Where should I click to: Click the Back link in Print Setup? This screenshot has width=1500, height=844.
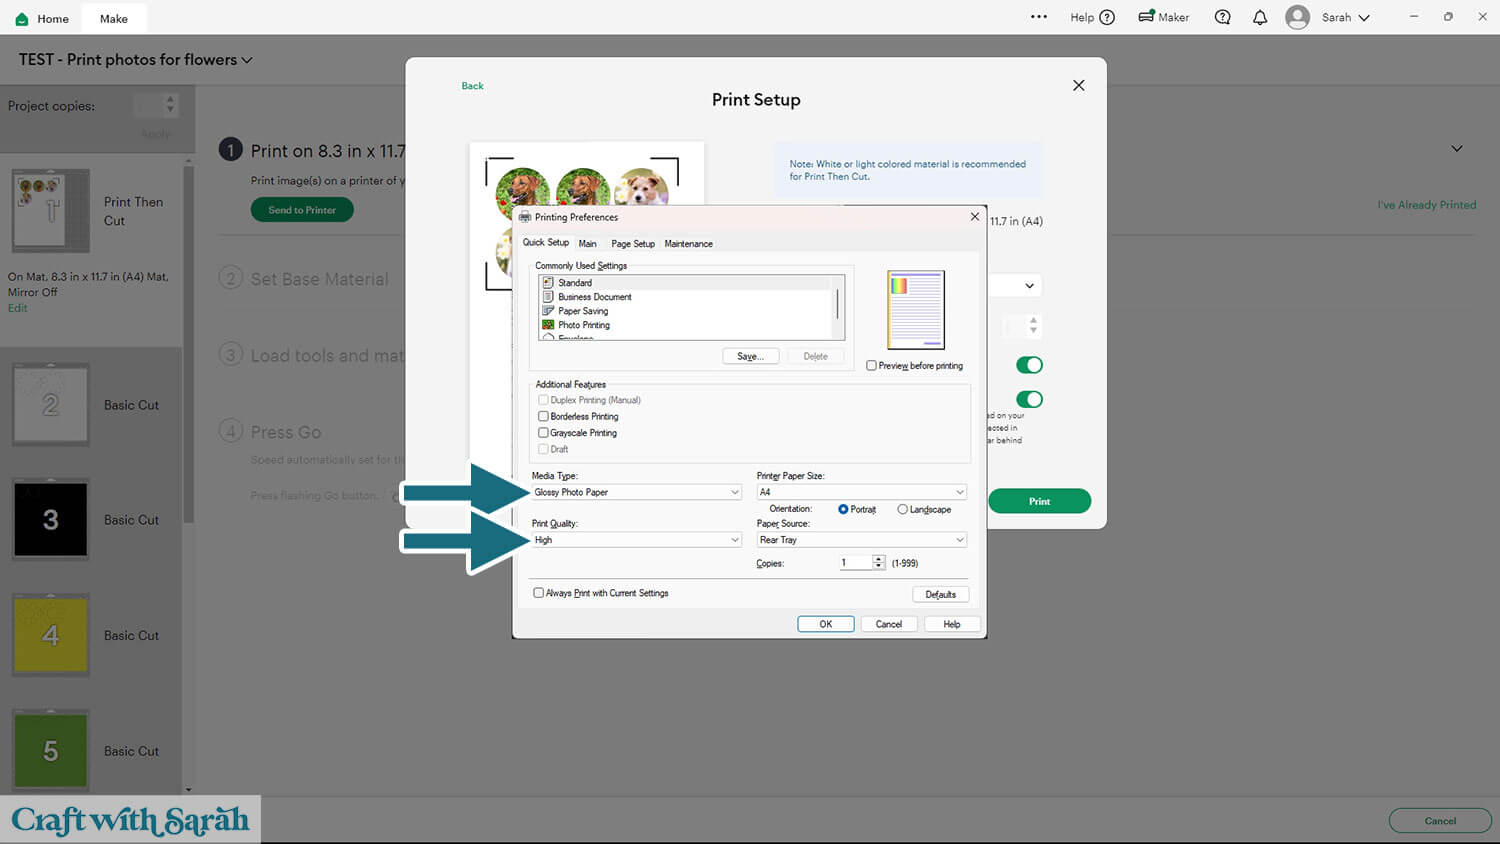472,86
